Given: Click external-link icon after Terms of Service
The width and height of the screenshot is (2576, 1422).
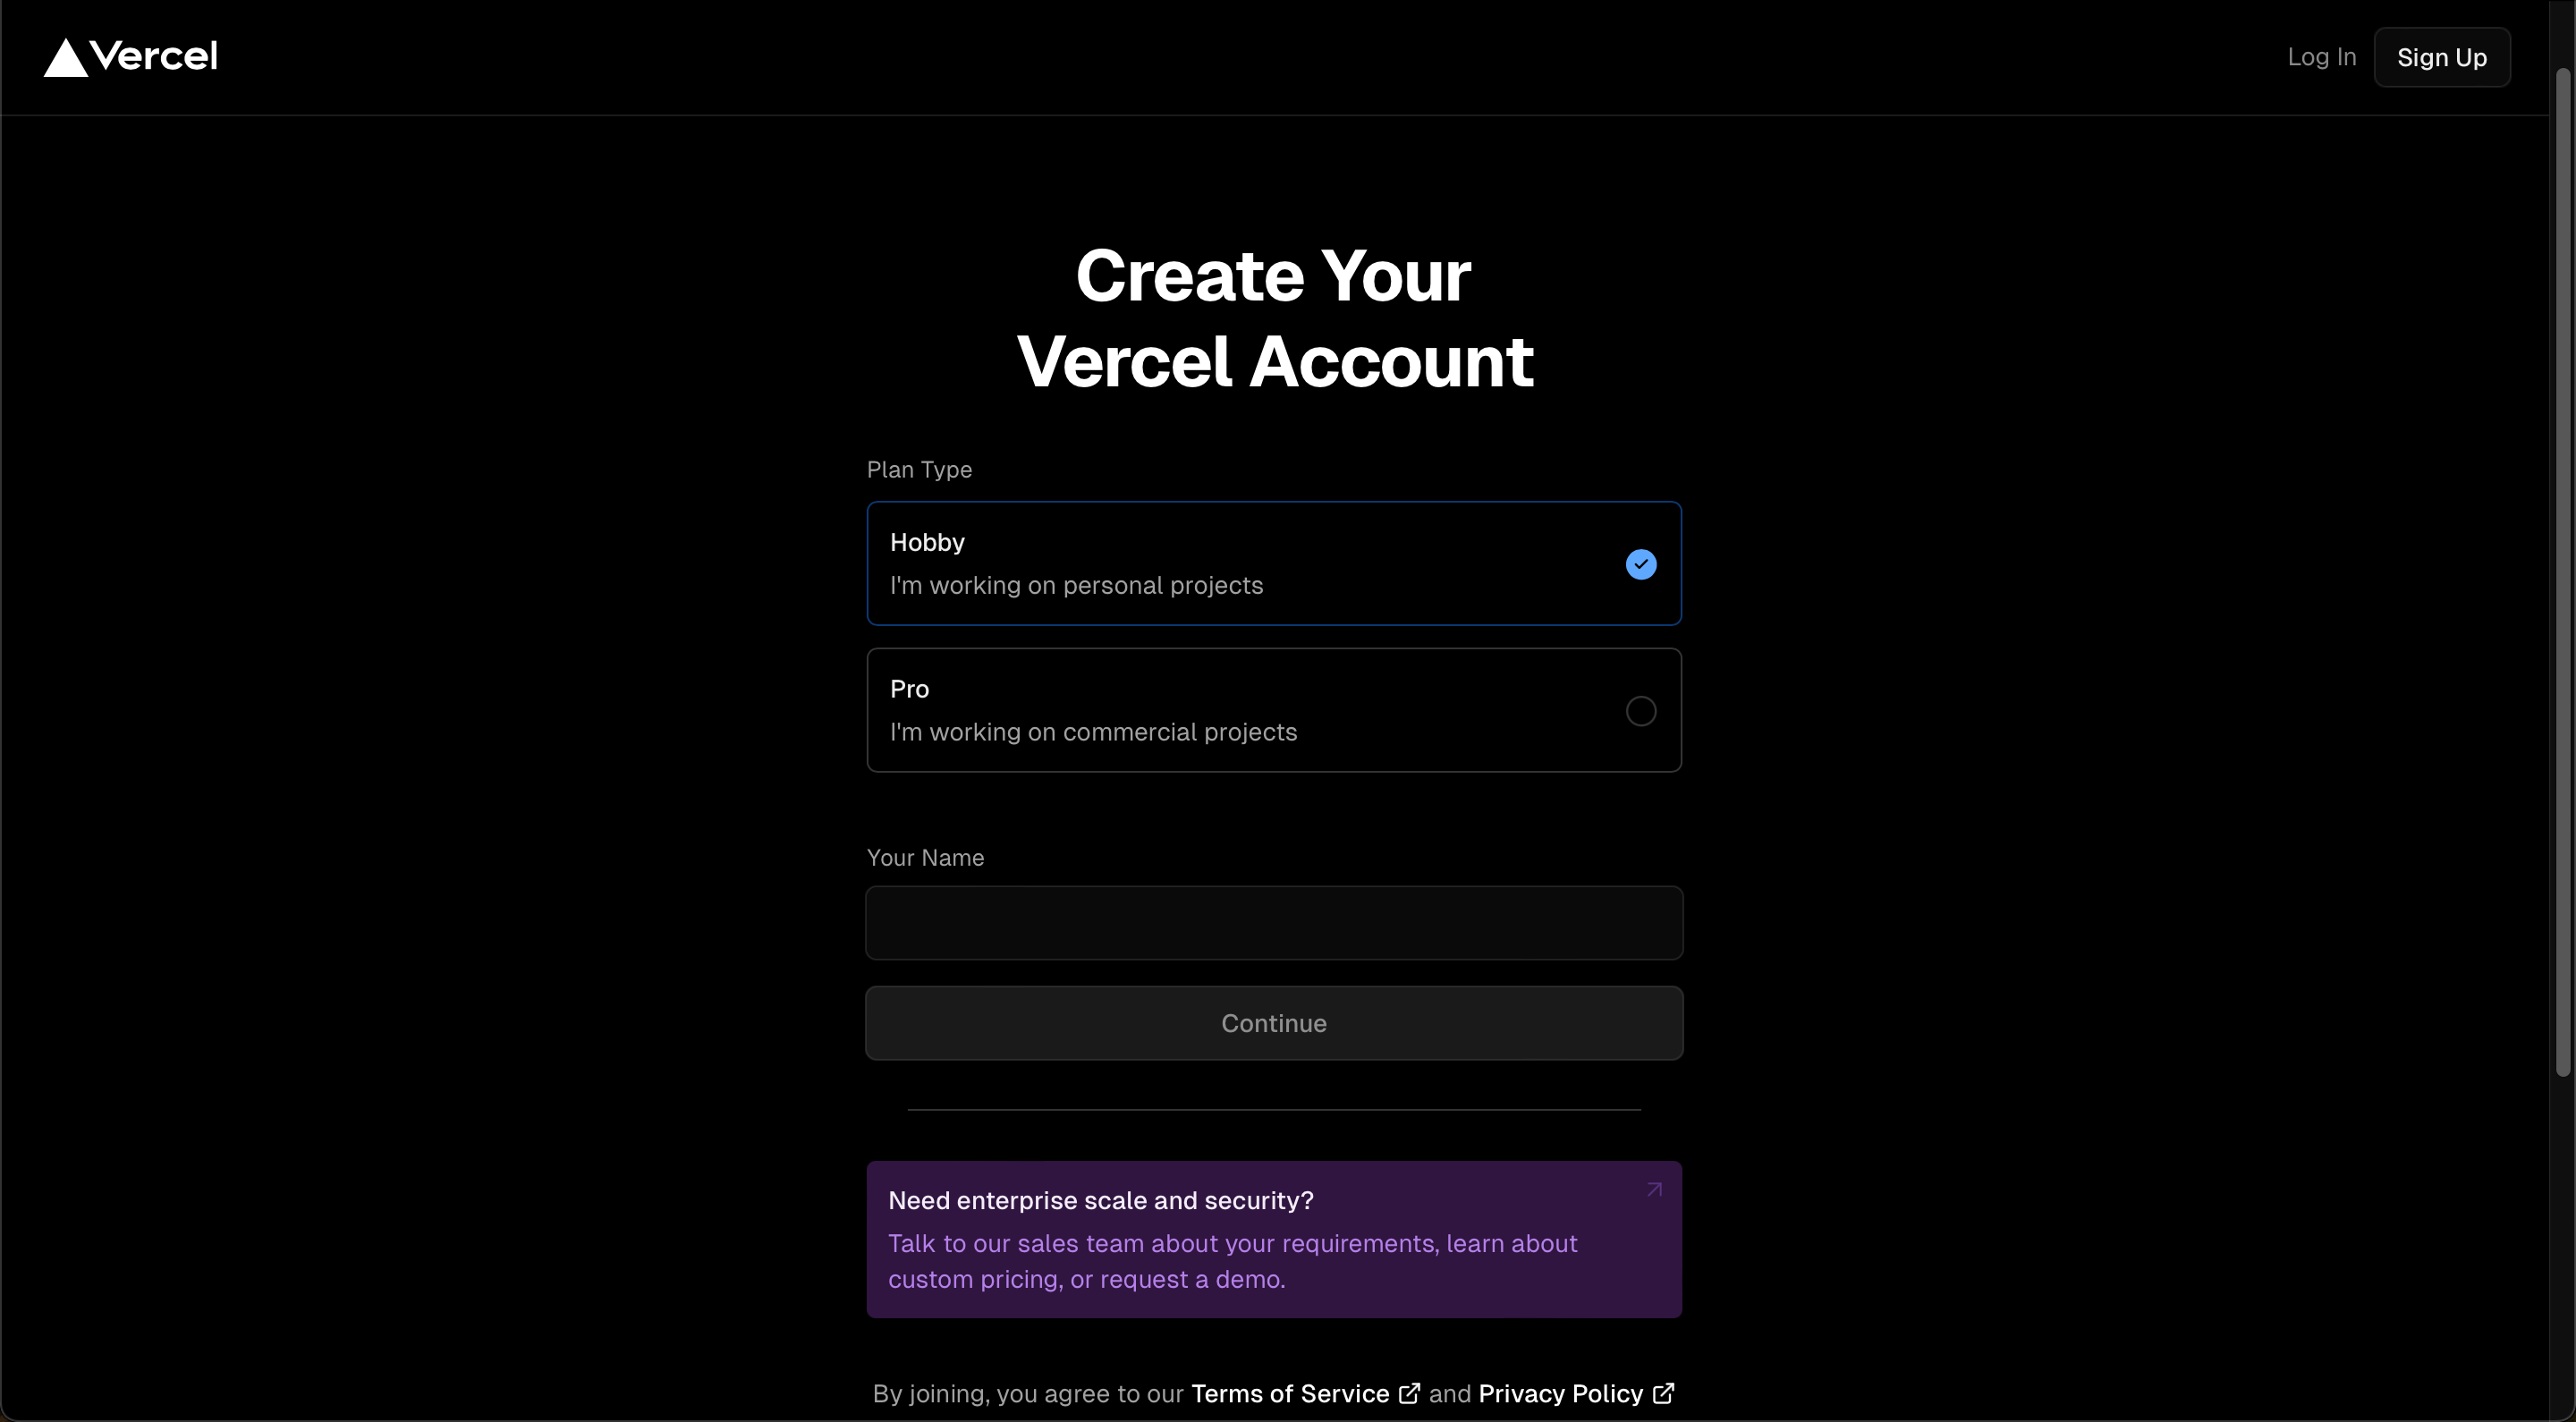Looking at the screenshot, I should coord(1409,1393).
